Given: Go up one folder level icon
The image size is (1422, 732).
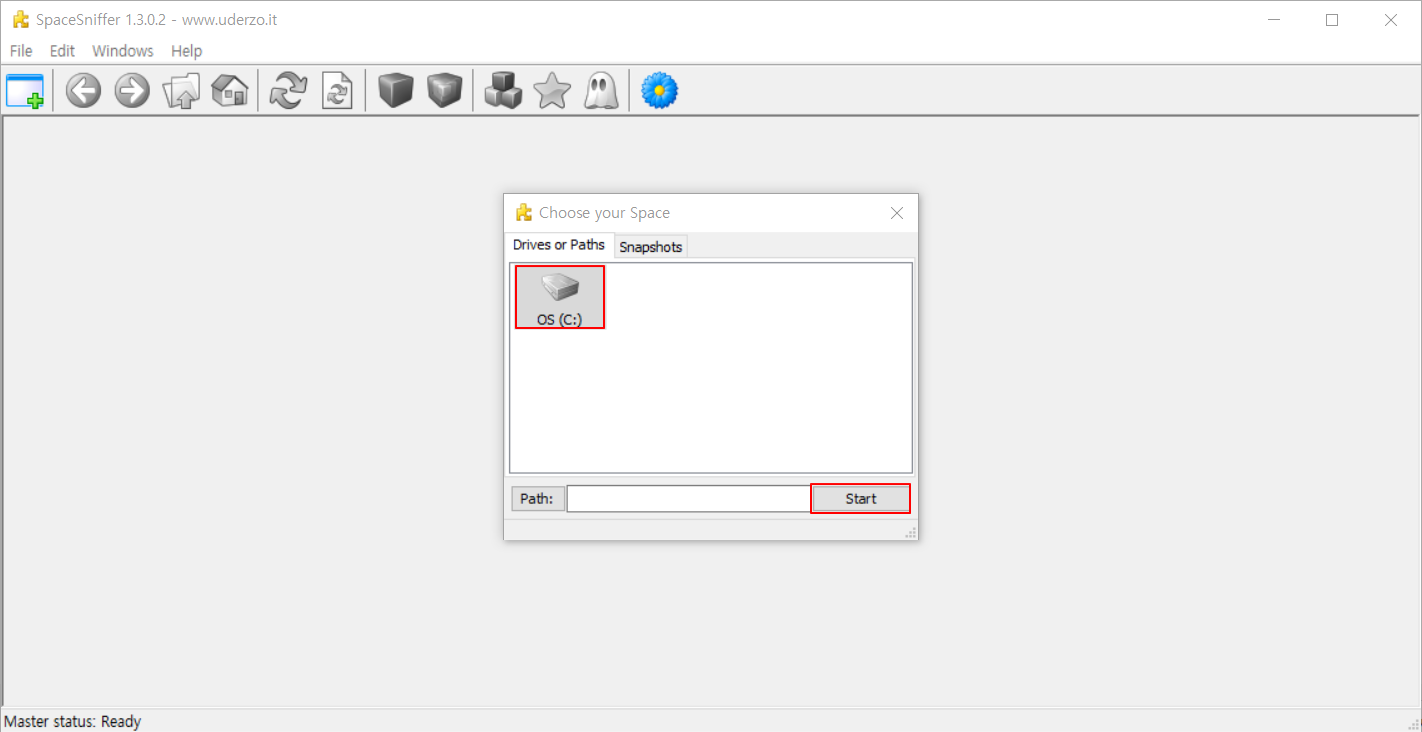Looking at the screenshot, I should (181, 91).
